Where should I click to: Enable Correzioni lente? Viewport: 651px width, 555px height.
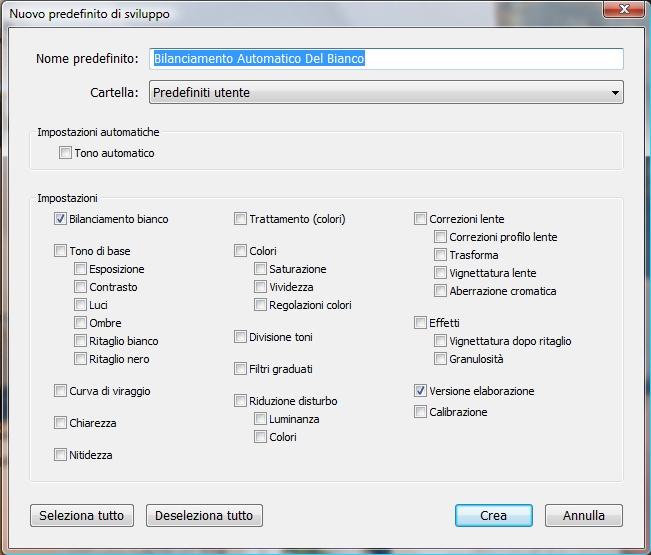tap(420, 219)
